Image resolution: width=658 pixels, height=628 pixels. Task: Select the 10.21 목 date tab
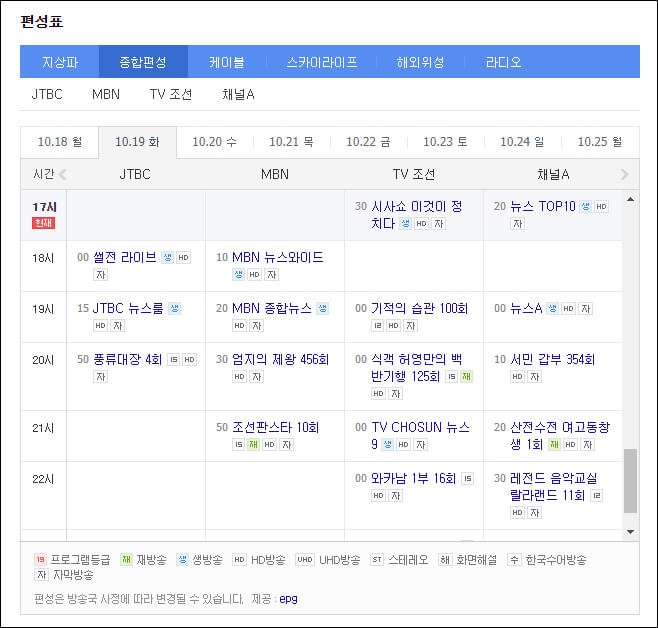(291, 142)
